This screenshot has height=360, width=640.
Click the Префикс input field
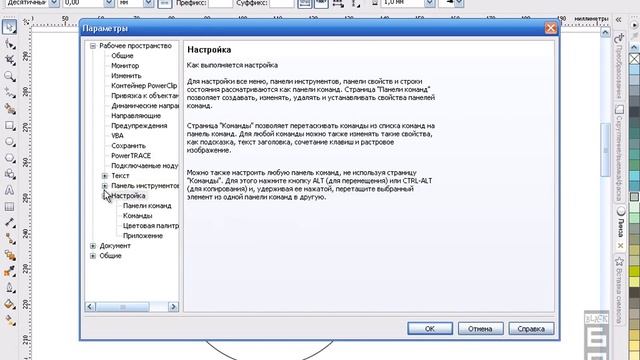220,3
